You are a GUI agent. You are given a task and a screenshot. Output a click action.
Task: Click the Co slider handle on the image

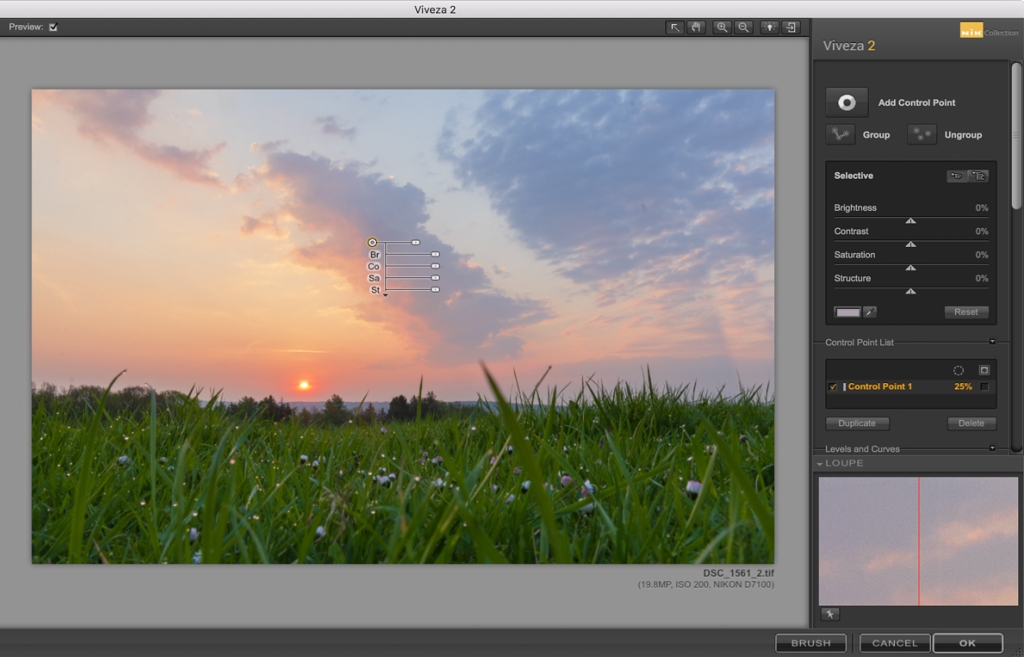[x=436, y=266]
